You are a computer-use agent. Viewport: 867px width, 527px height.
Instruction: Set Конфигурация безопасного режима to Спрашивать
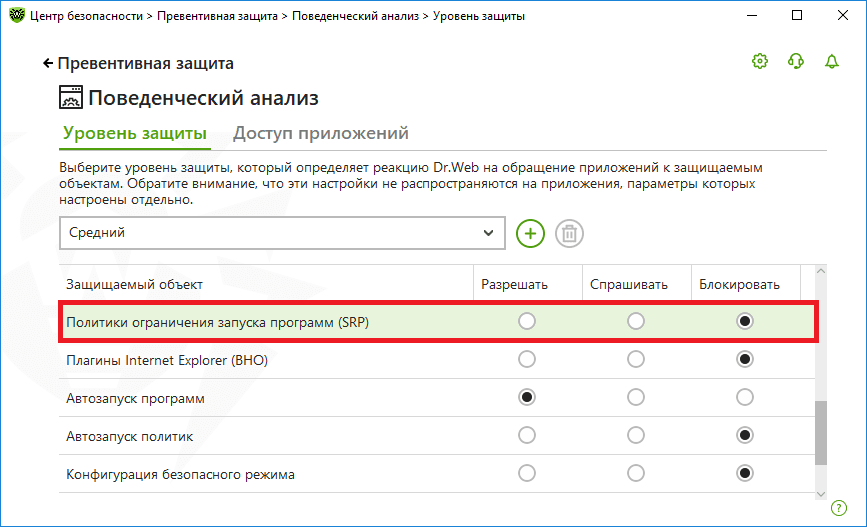coord(635,473)
